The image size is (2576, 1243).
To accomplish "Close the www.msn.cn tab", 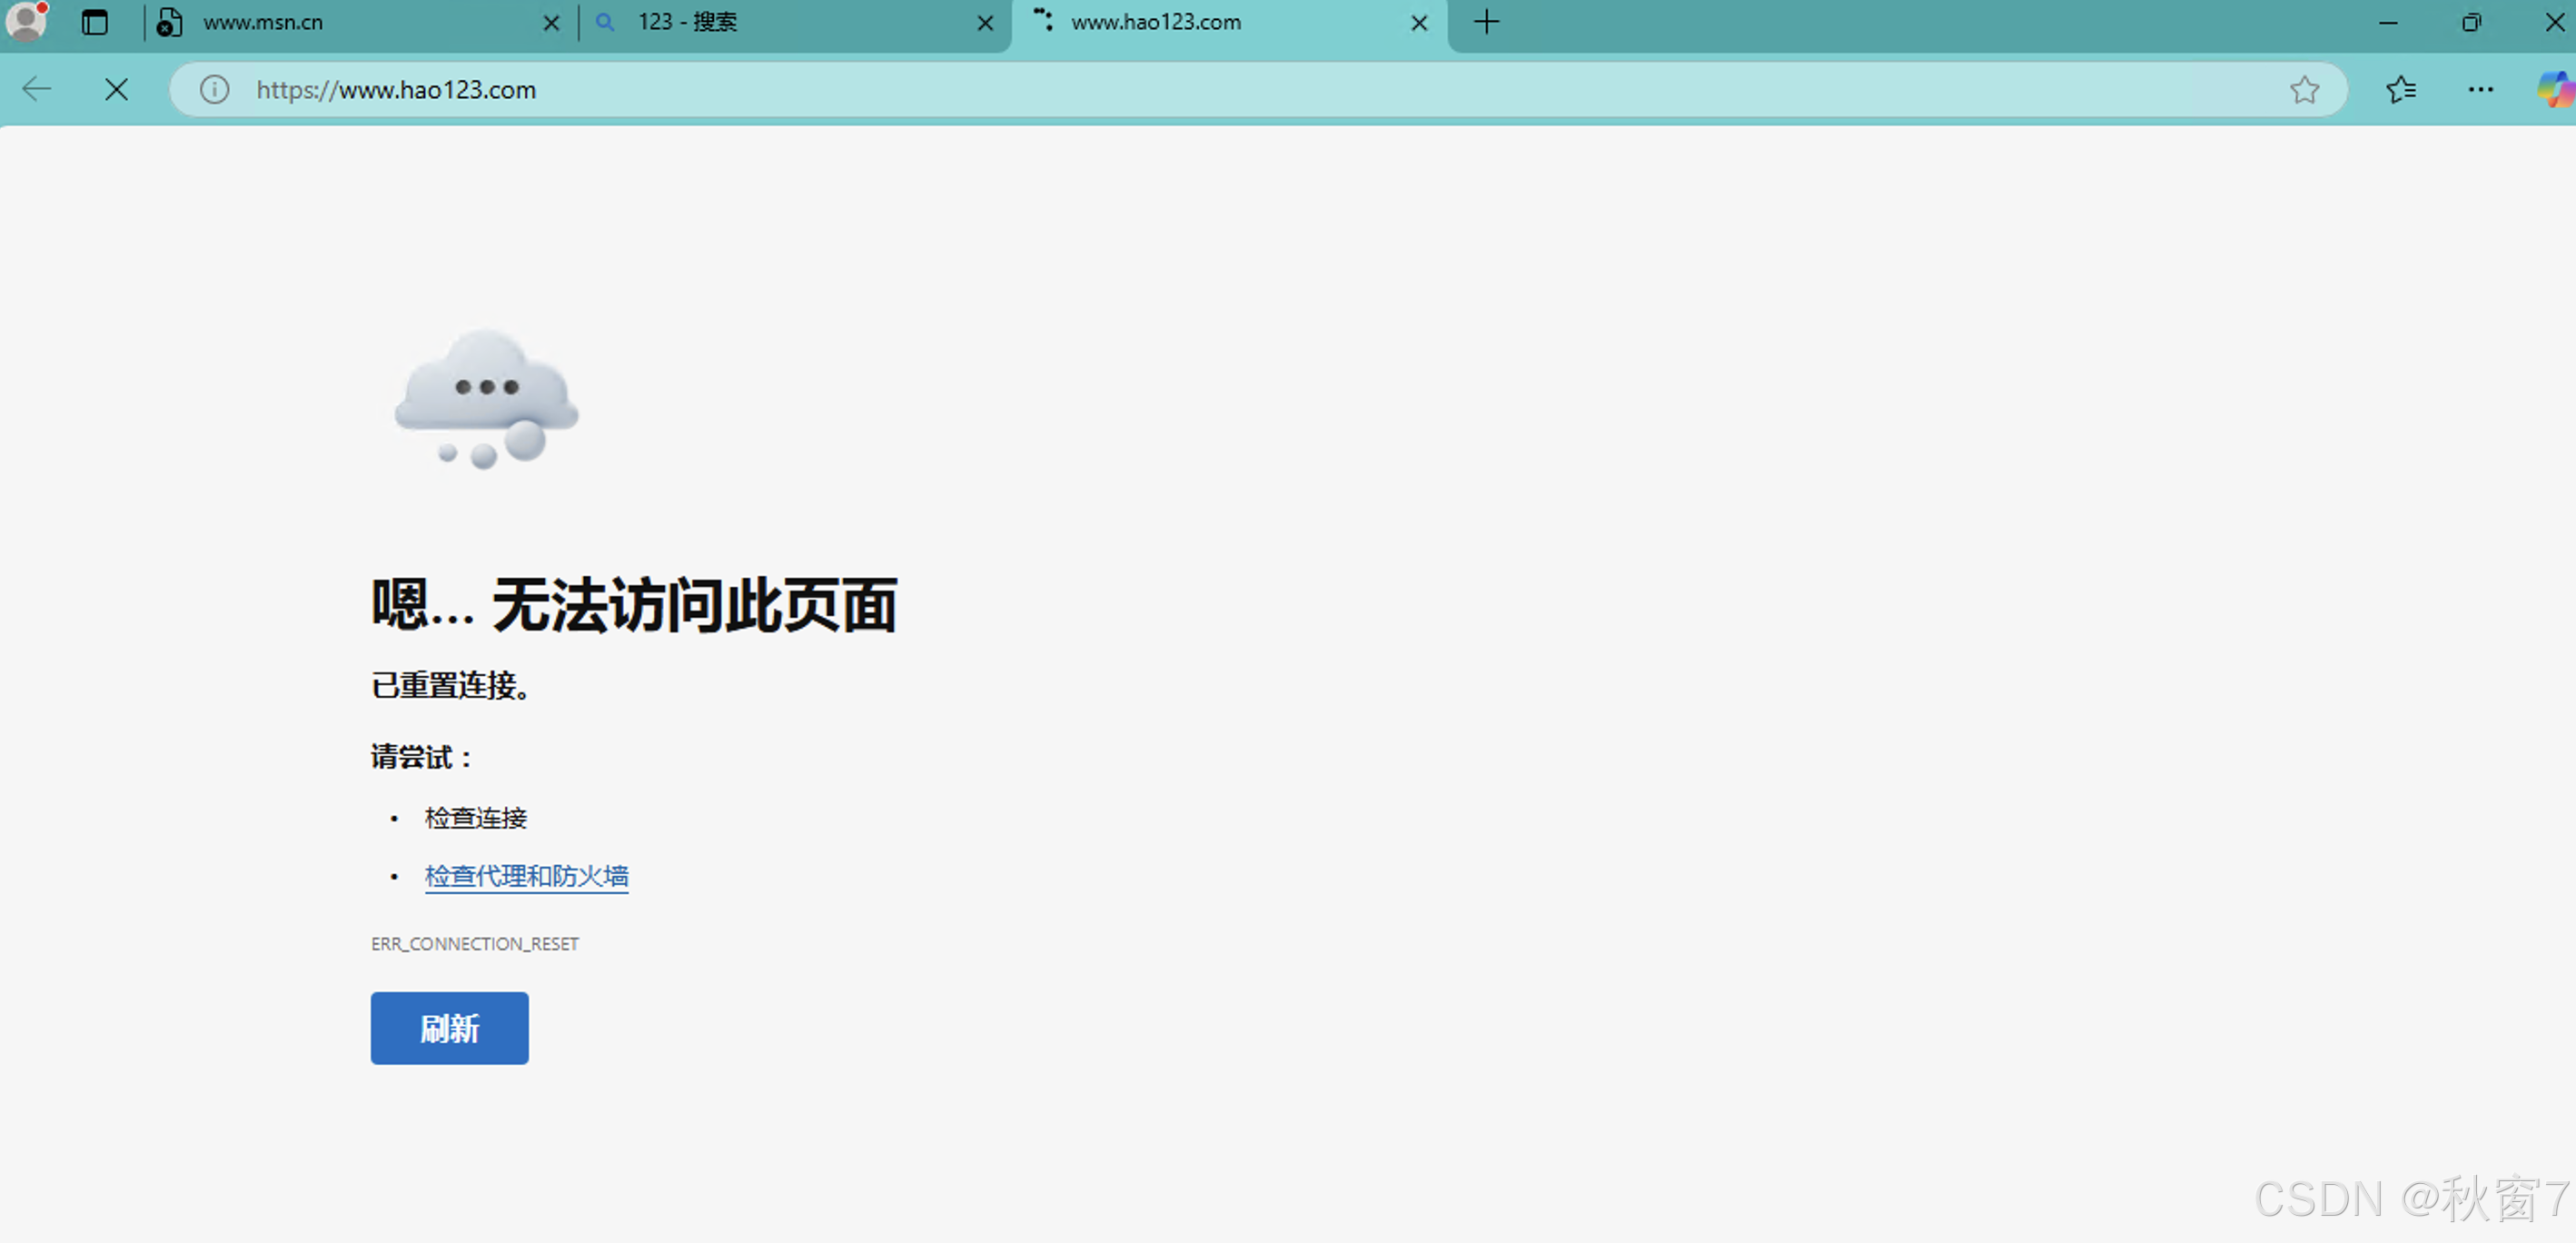I will tap(551, 23).
